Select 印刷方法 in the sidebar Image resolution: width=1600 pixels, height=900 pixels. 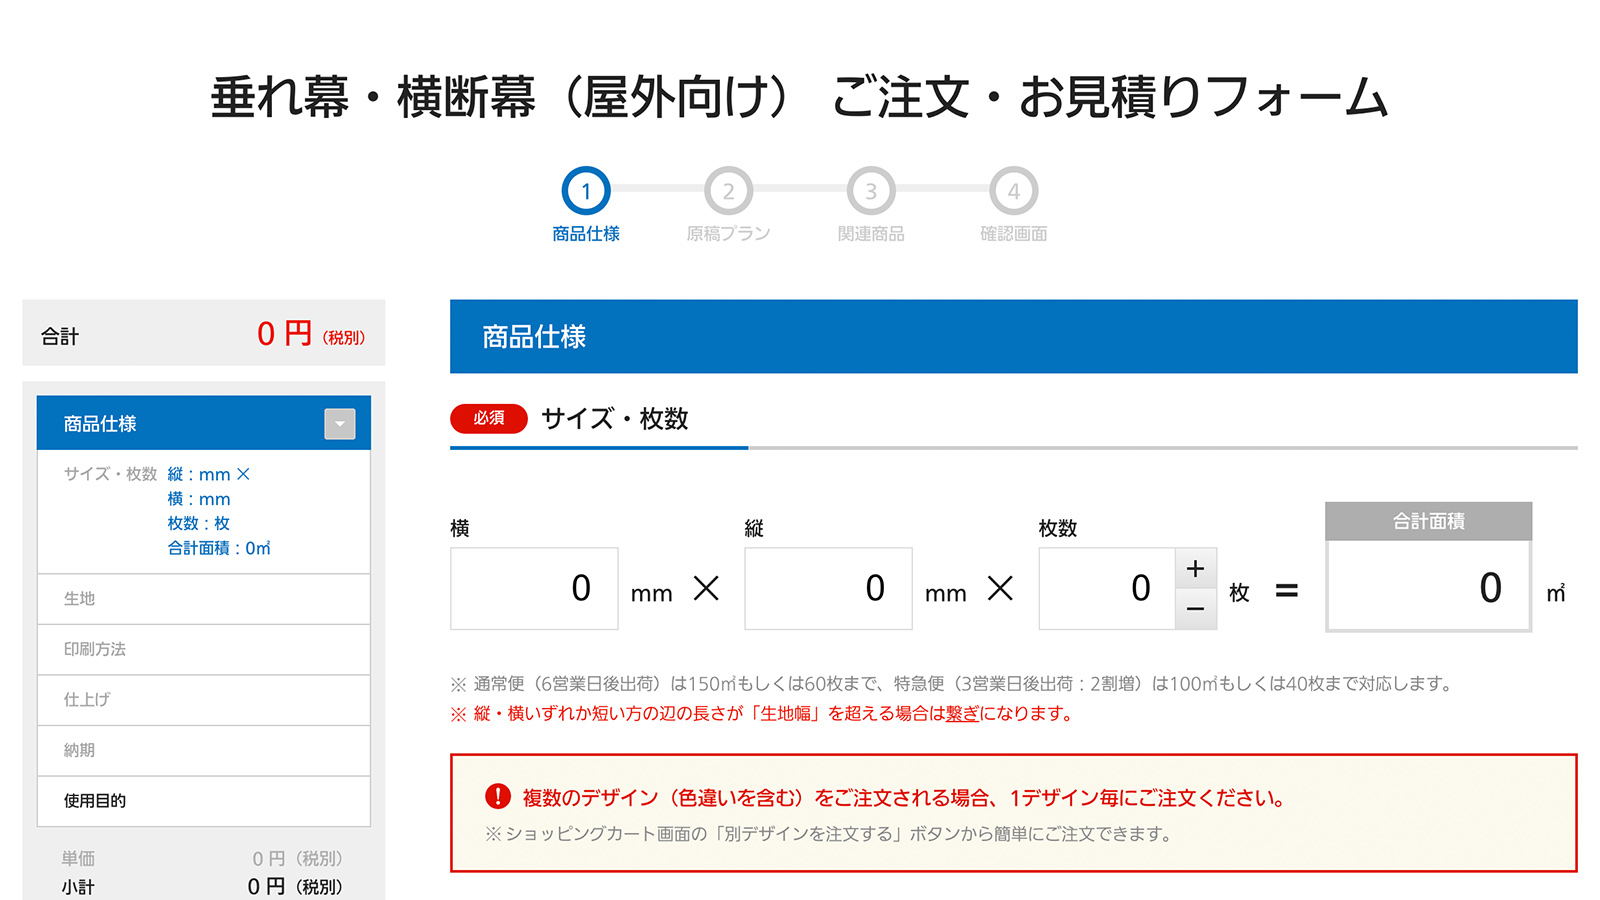click(x=203, y=650)
